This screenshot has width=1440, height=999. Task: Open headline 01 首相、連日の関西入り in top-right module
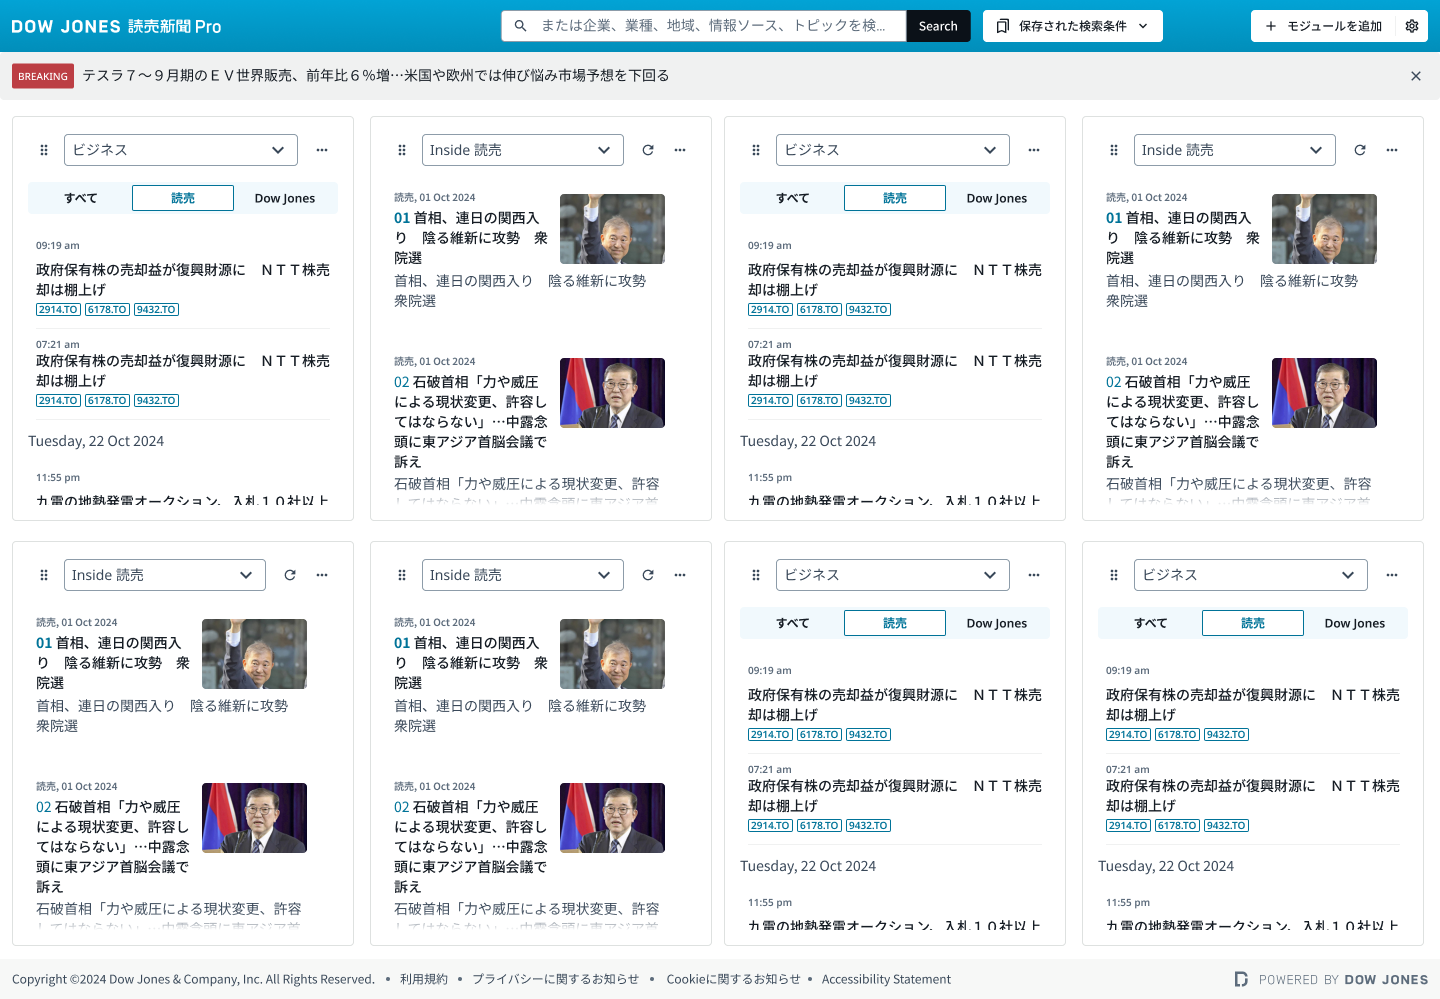(x=1183, y=238)
